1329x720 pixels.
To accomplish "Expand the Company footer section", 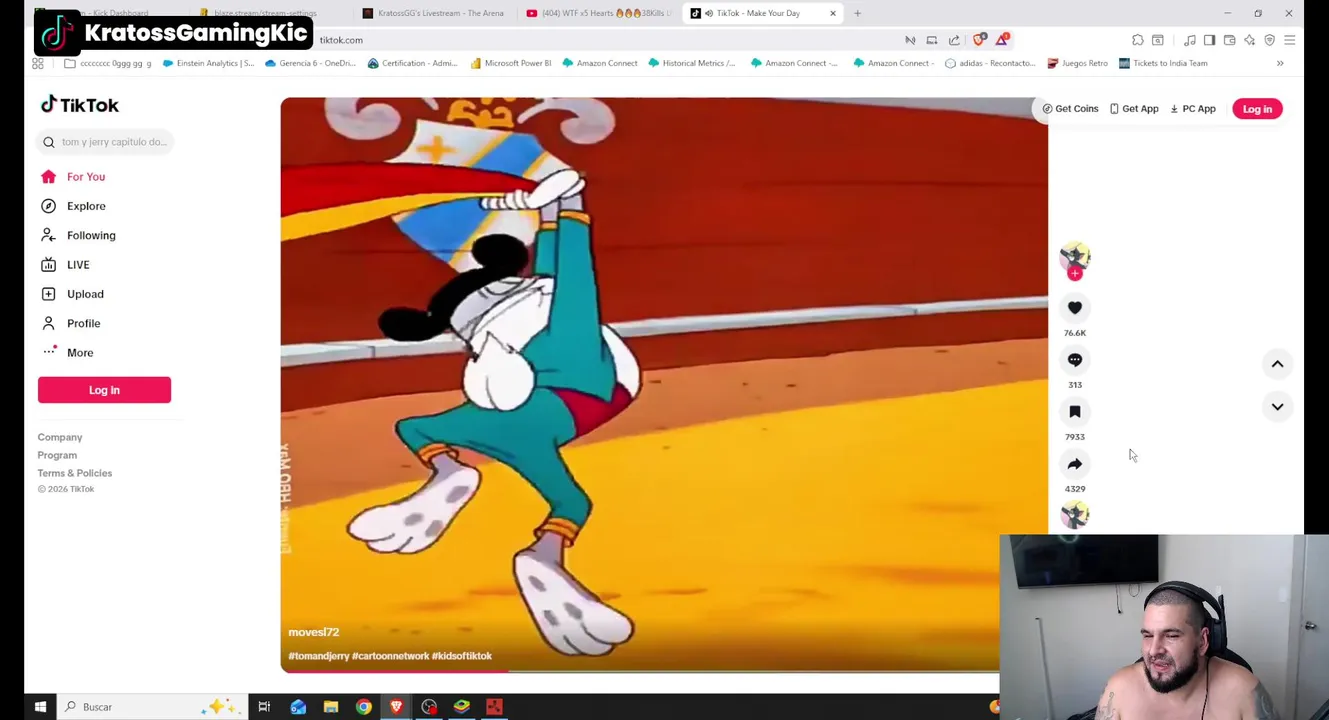I will (x=60, y=437).
